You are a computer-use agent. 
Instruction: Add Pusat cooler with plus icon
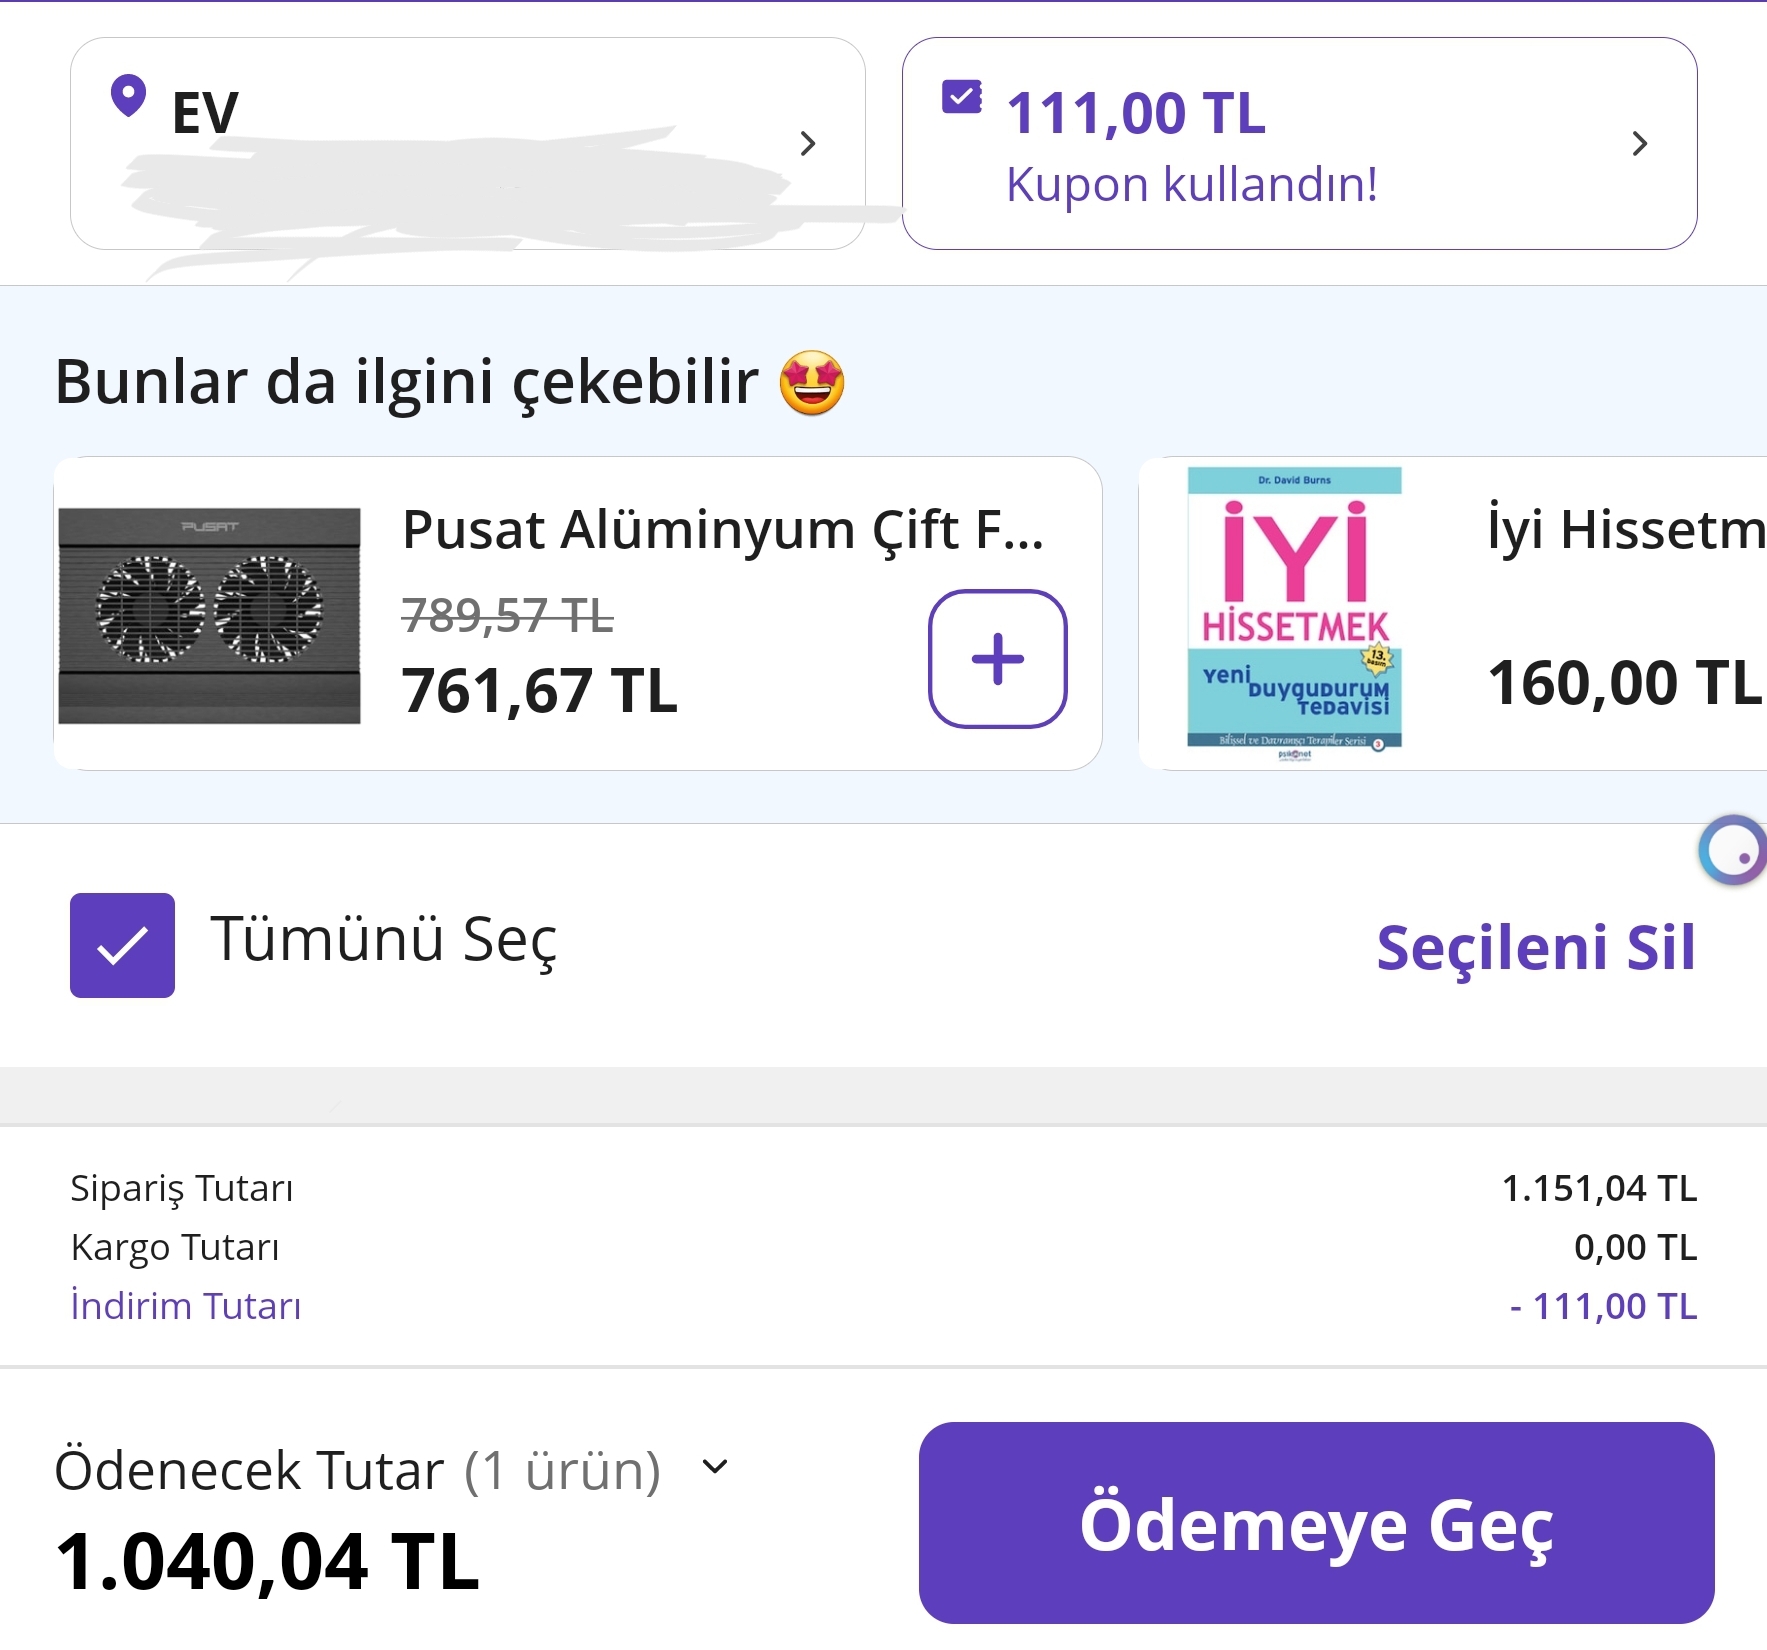(x=997, y=659)
